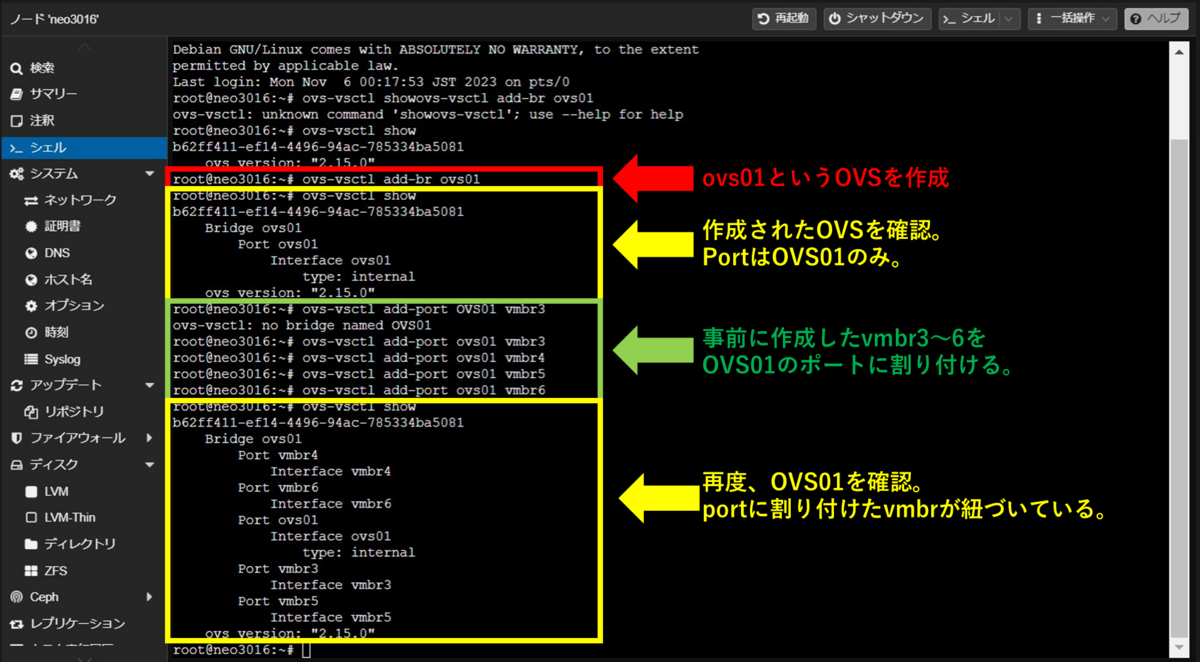
Task: Click the terminal cursor at last prompt
Action: point(306,650)
